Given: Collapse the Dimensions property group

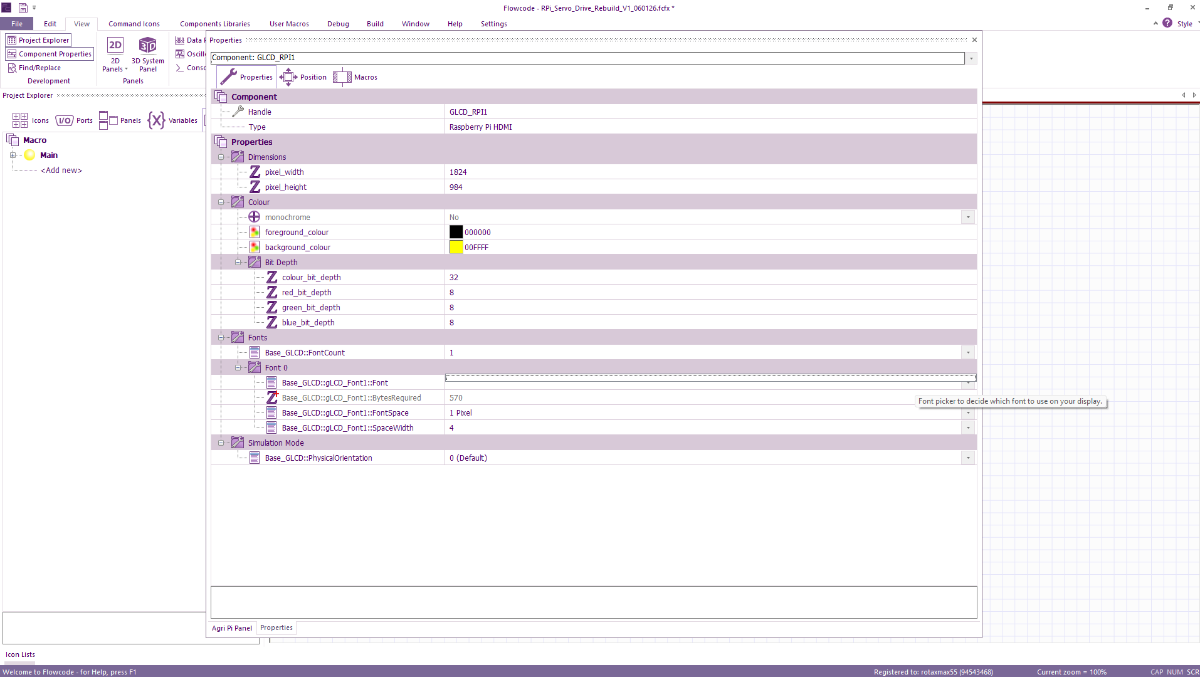Looking at the screenshot, I should pyautogui.click(x=220, y=157).
